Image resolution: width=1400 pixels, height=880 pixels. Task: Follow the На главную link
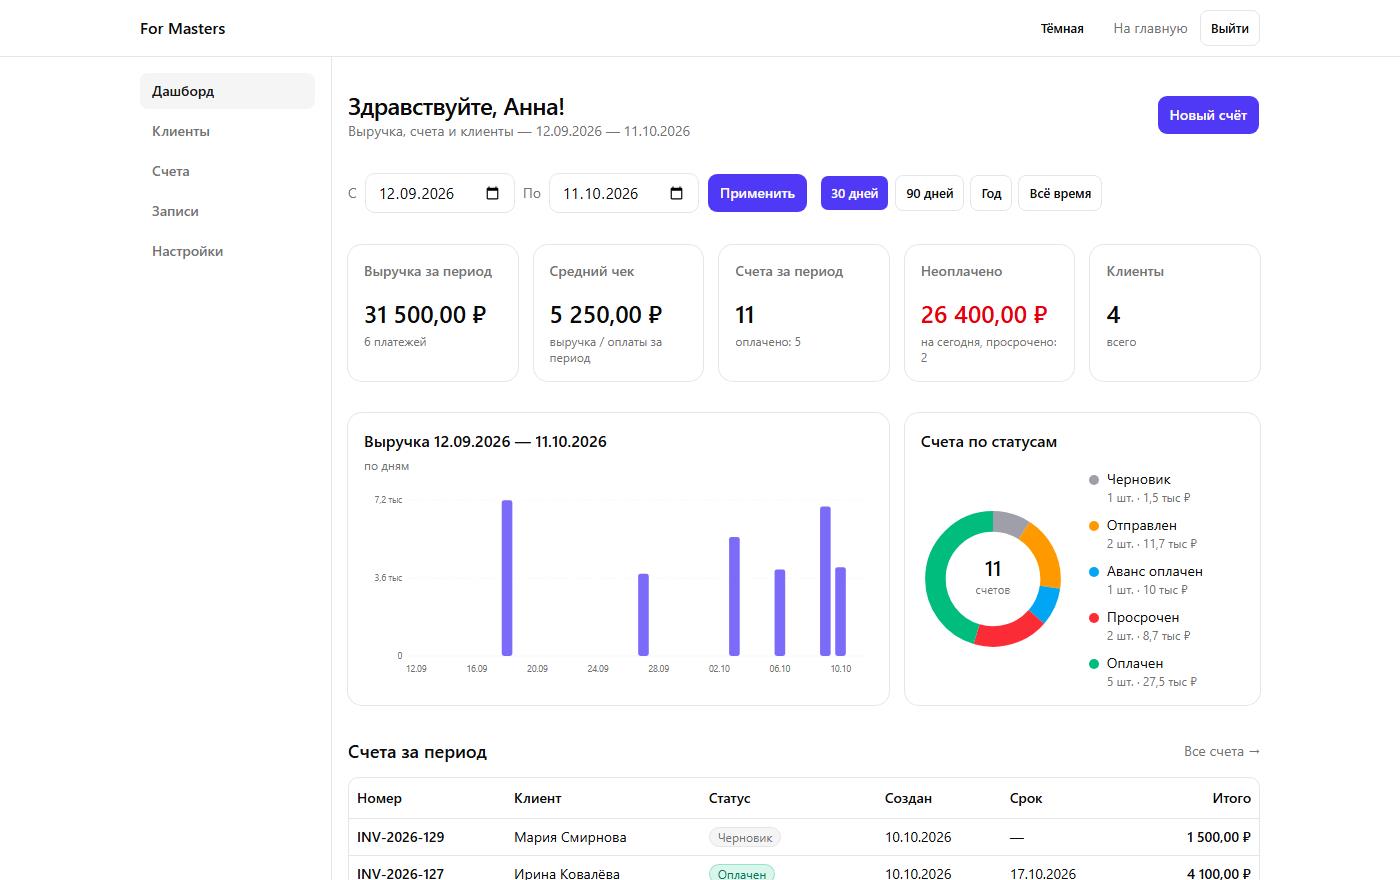pos(1150,28)
